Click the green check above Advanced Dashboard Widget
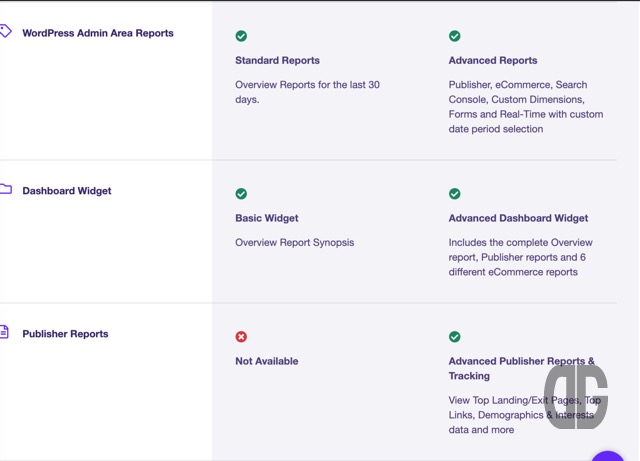Viewport: 640px width, 461px height. click(455, 194)
